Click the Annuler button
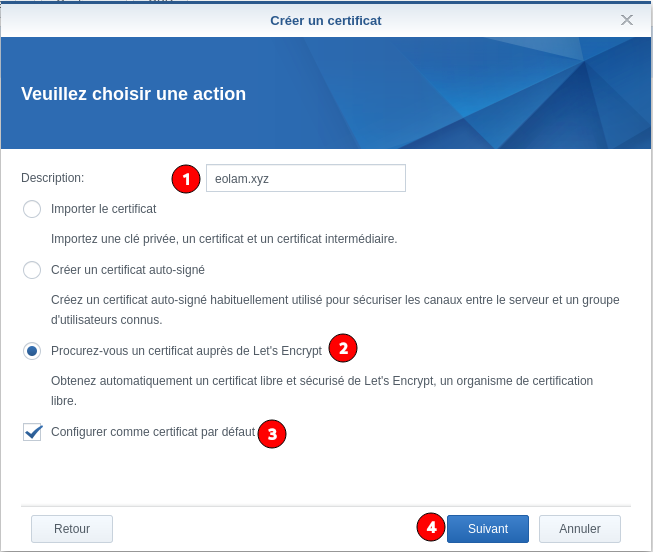Screen dimensions: 653x552 (x=579, y=529)
